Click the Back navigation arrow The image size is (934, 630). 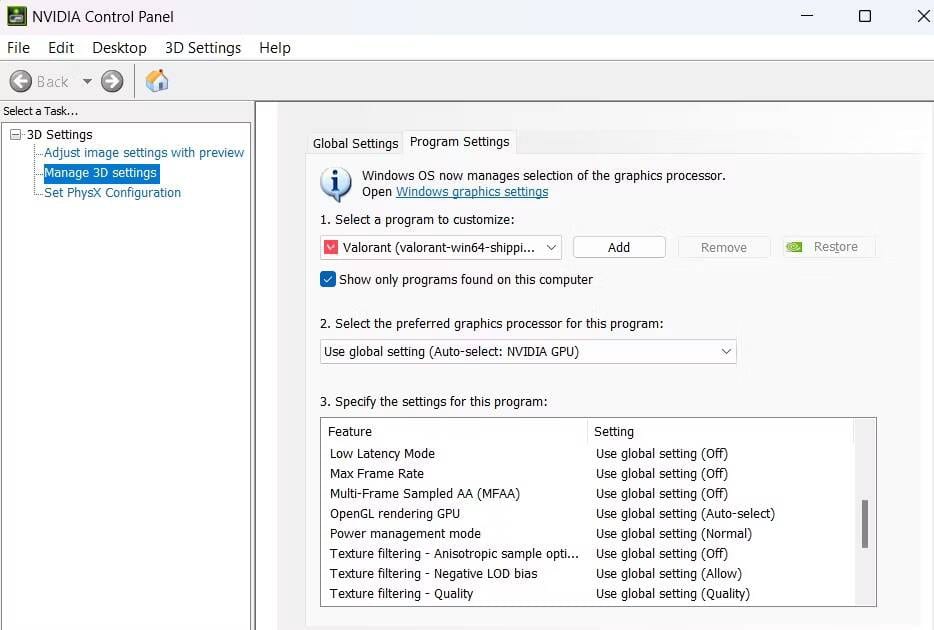click(22, 81)
